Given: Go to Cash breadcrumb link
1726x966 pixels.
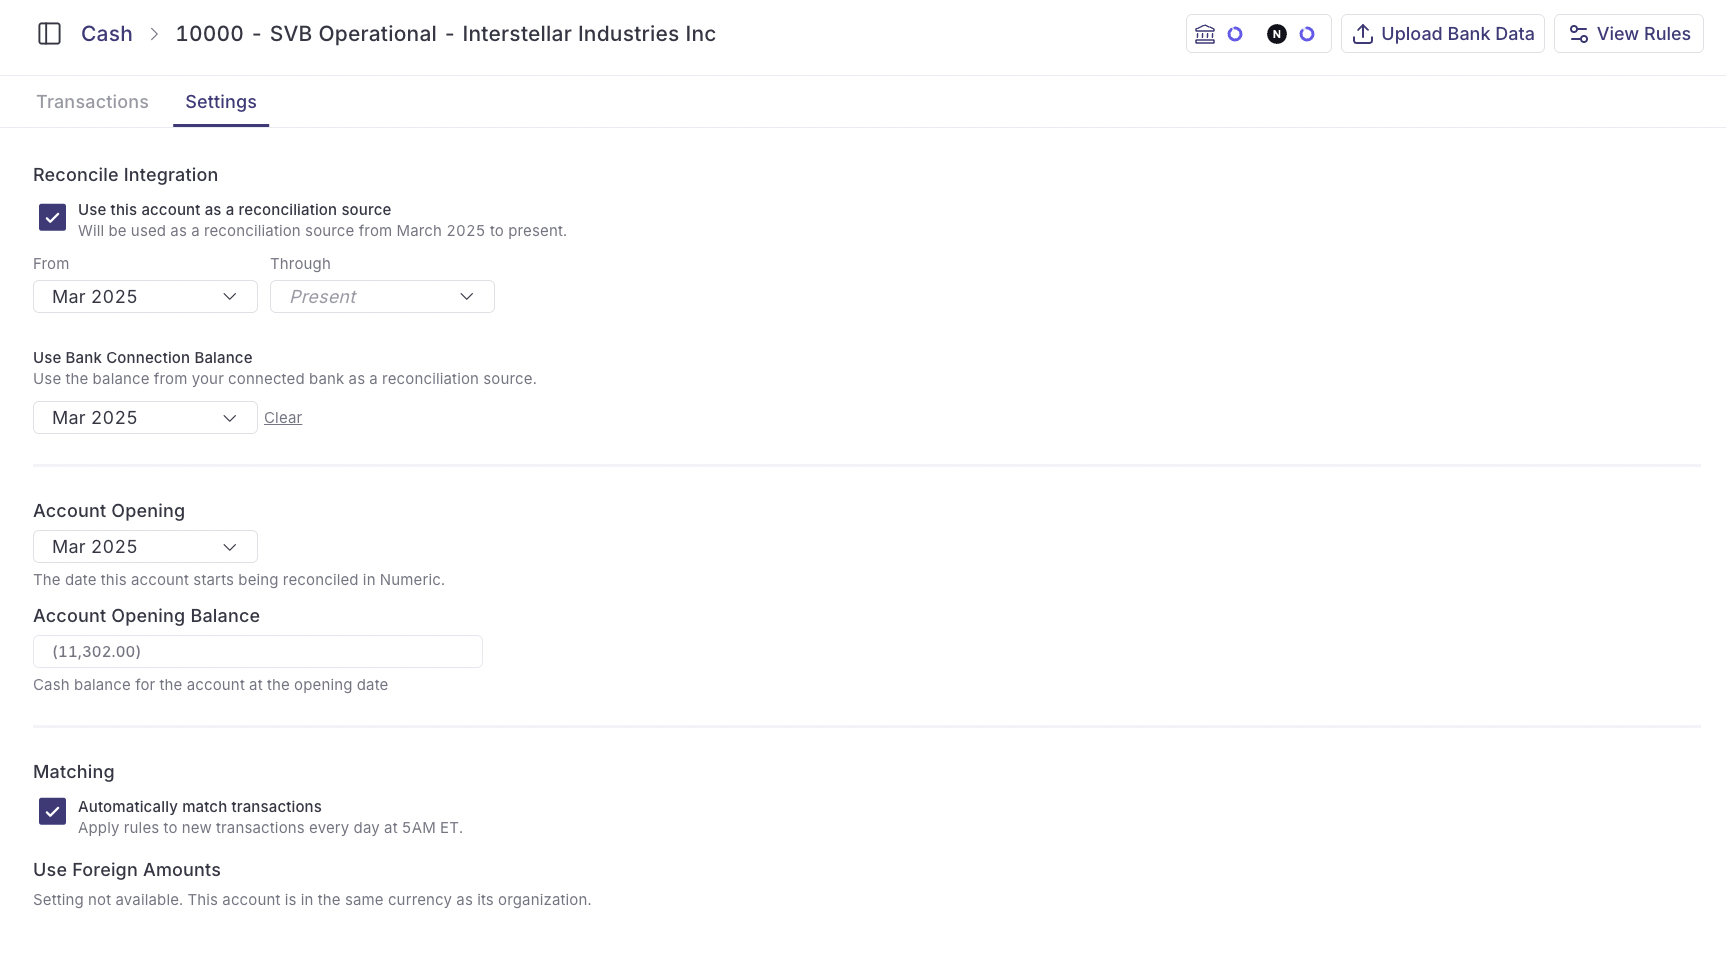Looking at the screenshot, I should pyautogui.click(x=107, y=34).
